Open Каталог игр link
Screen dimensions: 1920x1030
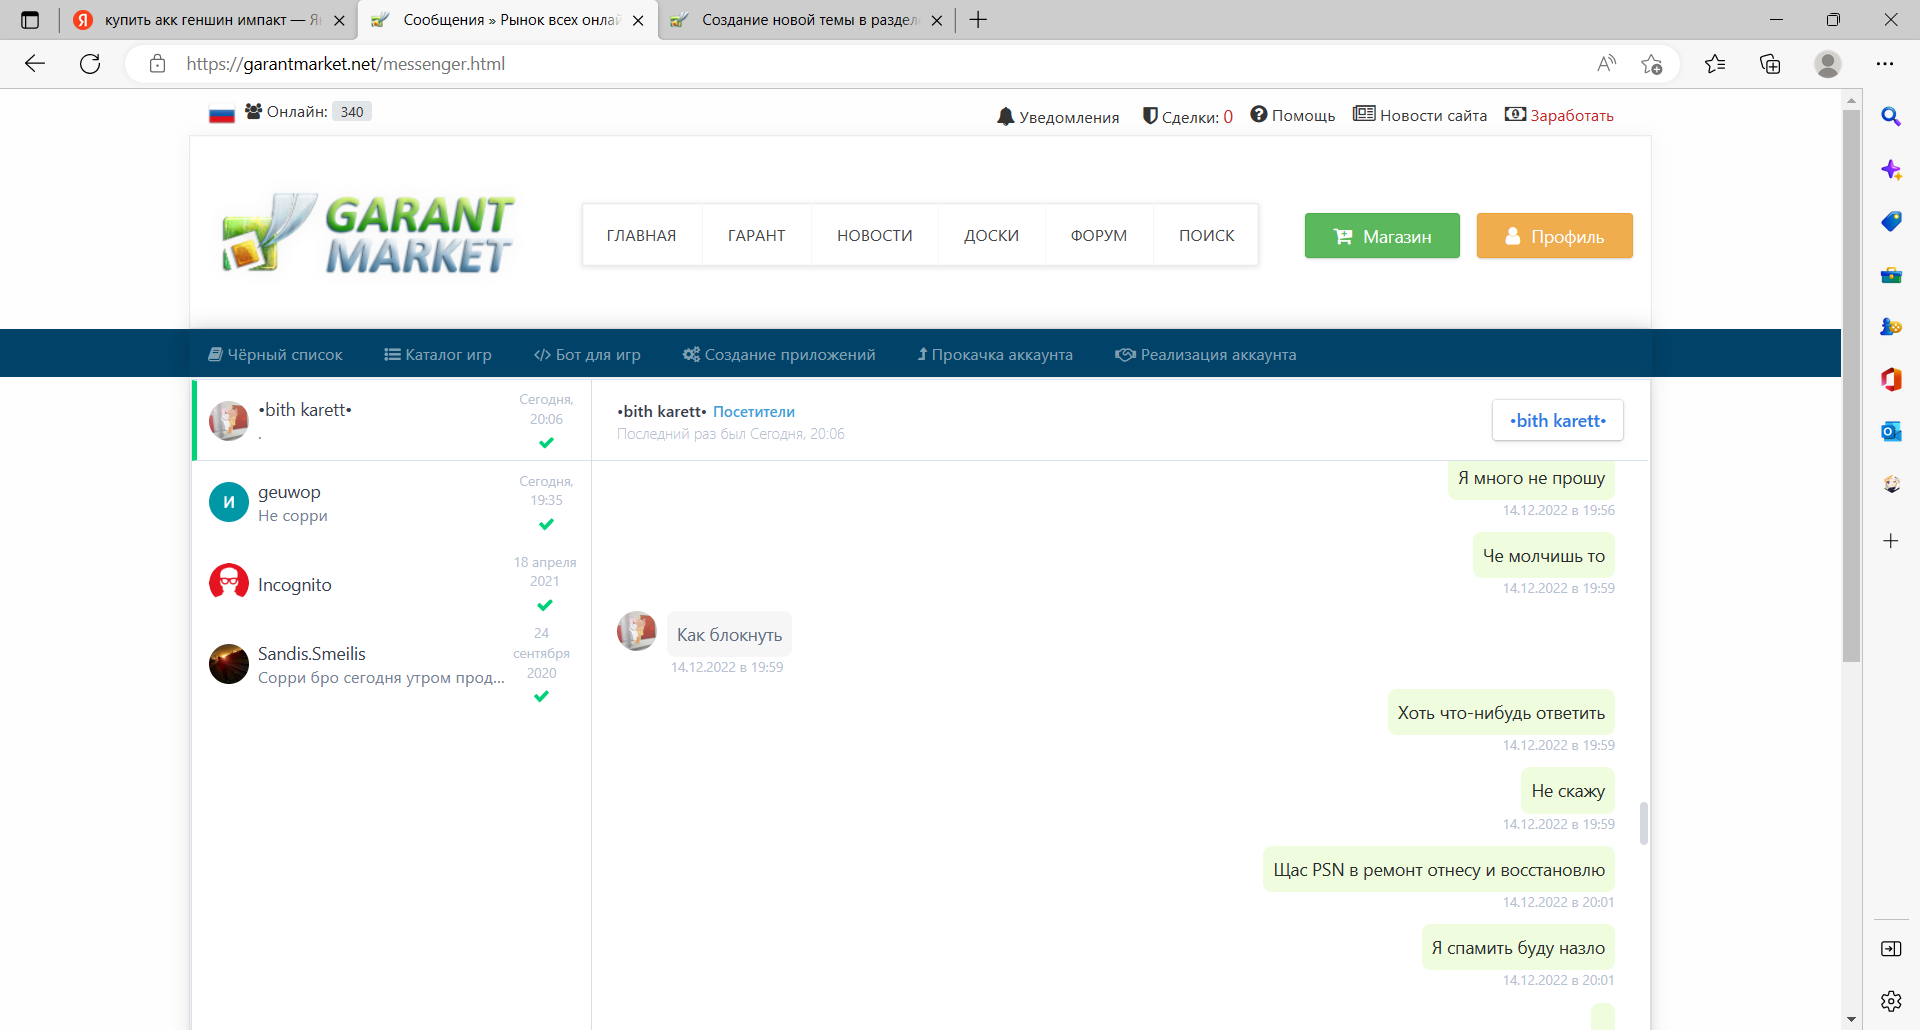tap(438, 354)
